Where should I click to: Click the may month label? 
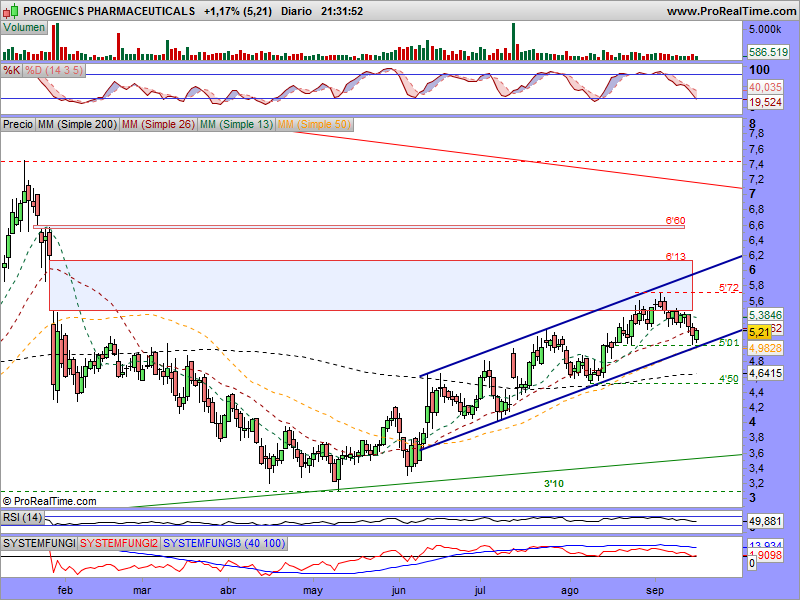coord(313,590)
